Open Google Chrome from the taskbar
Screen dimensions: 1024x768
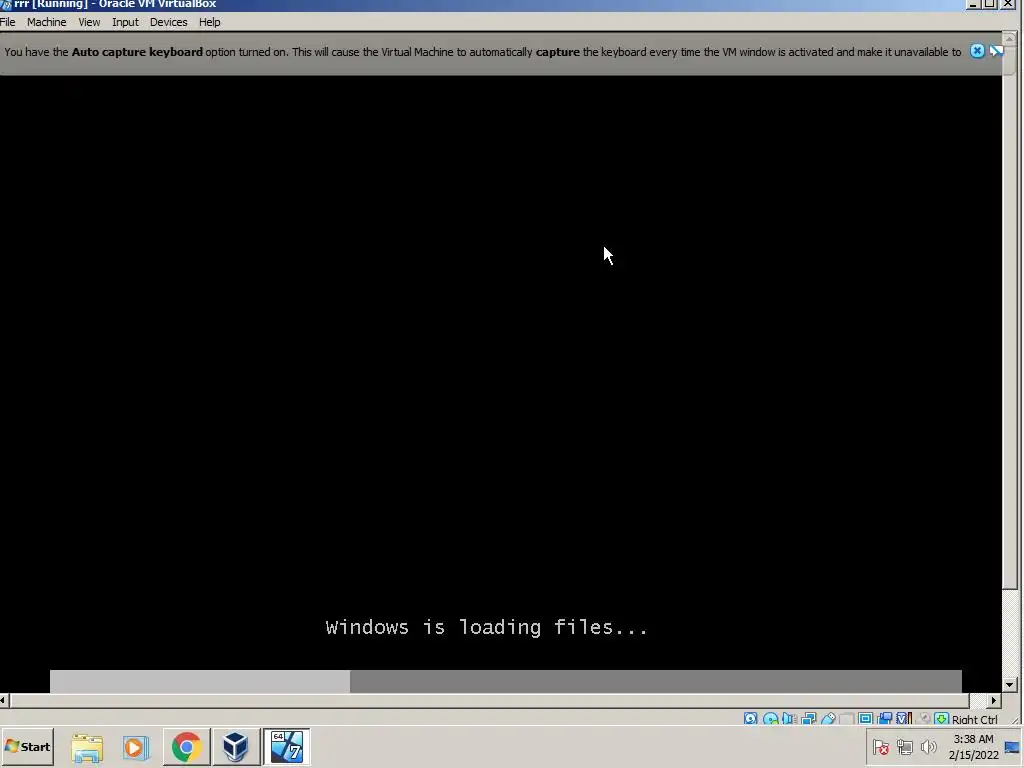pos(186,747)
